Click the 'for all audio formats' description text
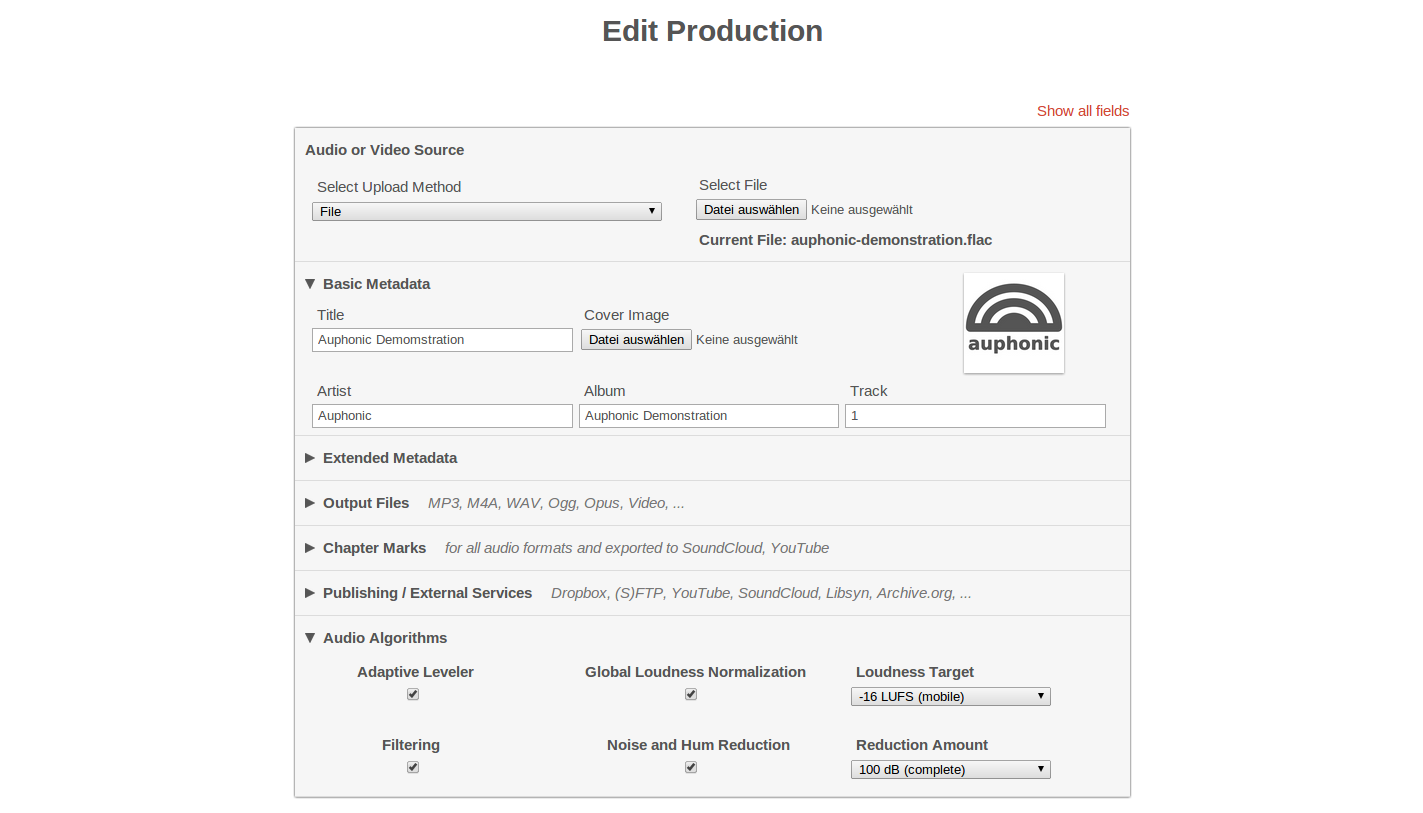Screen dimensions: 1423x813 pyautogui.click(x=637, y=548)
